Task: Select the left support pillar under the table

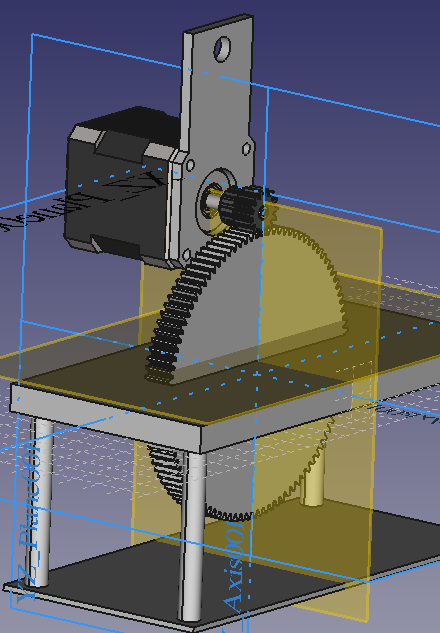Action: click(x=40, y=503)
